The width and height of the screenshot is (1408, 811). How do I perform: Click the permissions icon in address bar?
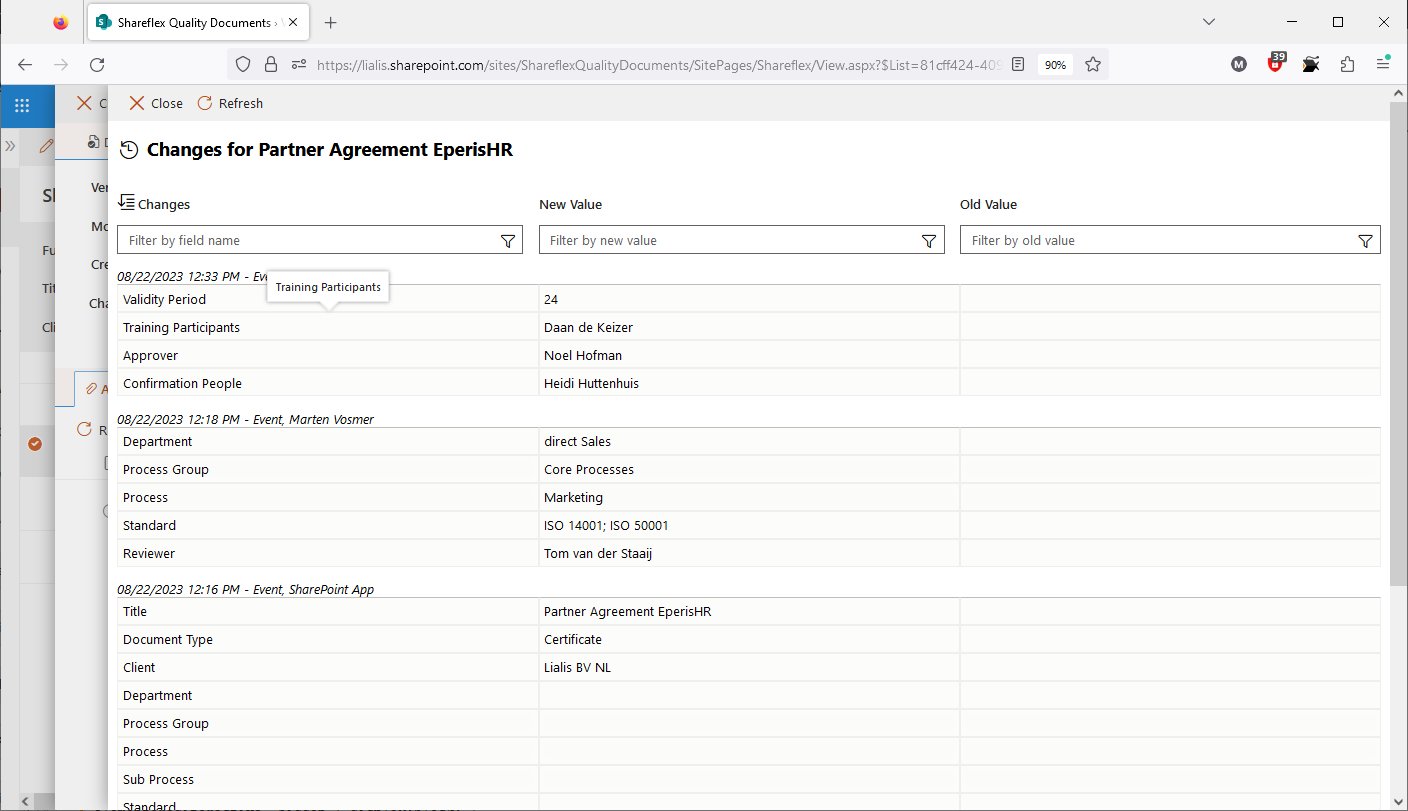click(x=298, y=64)
